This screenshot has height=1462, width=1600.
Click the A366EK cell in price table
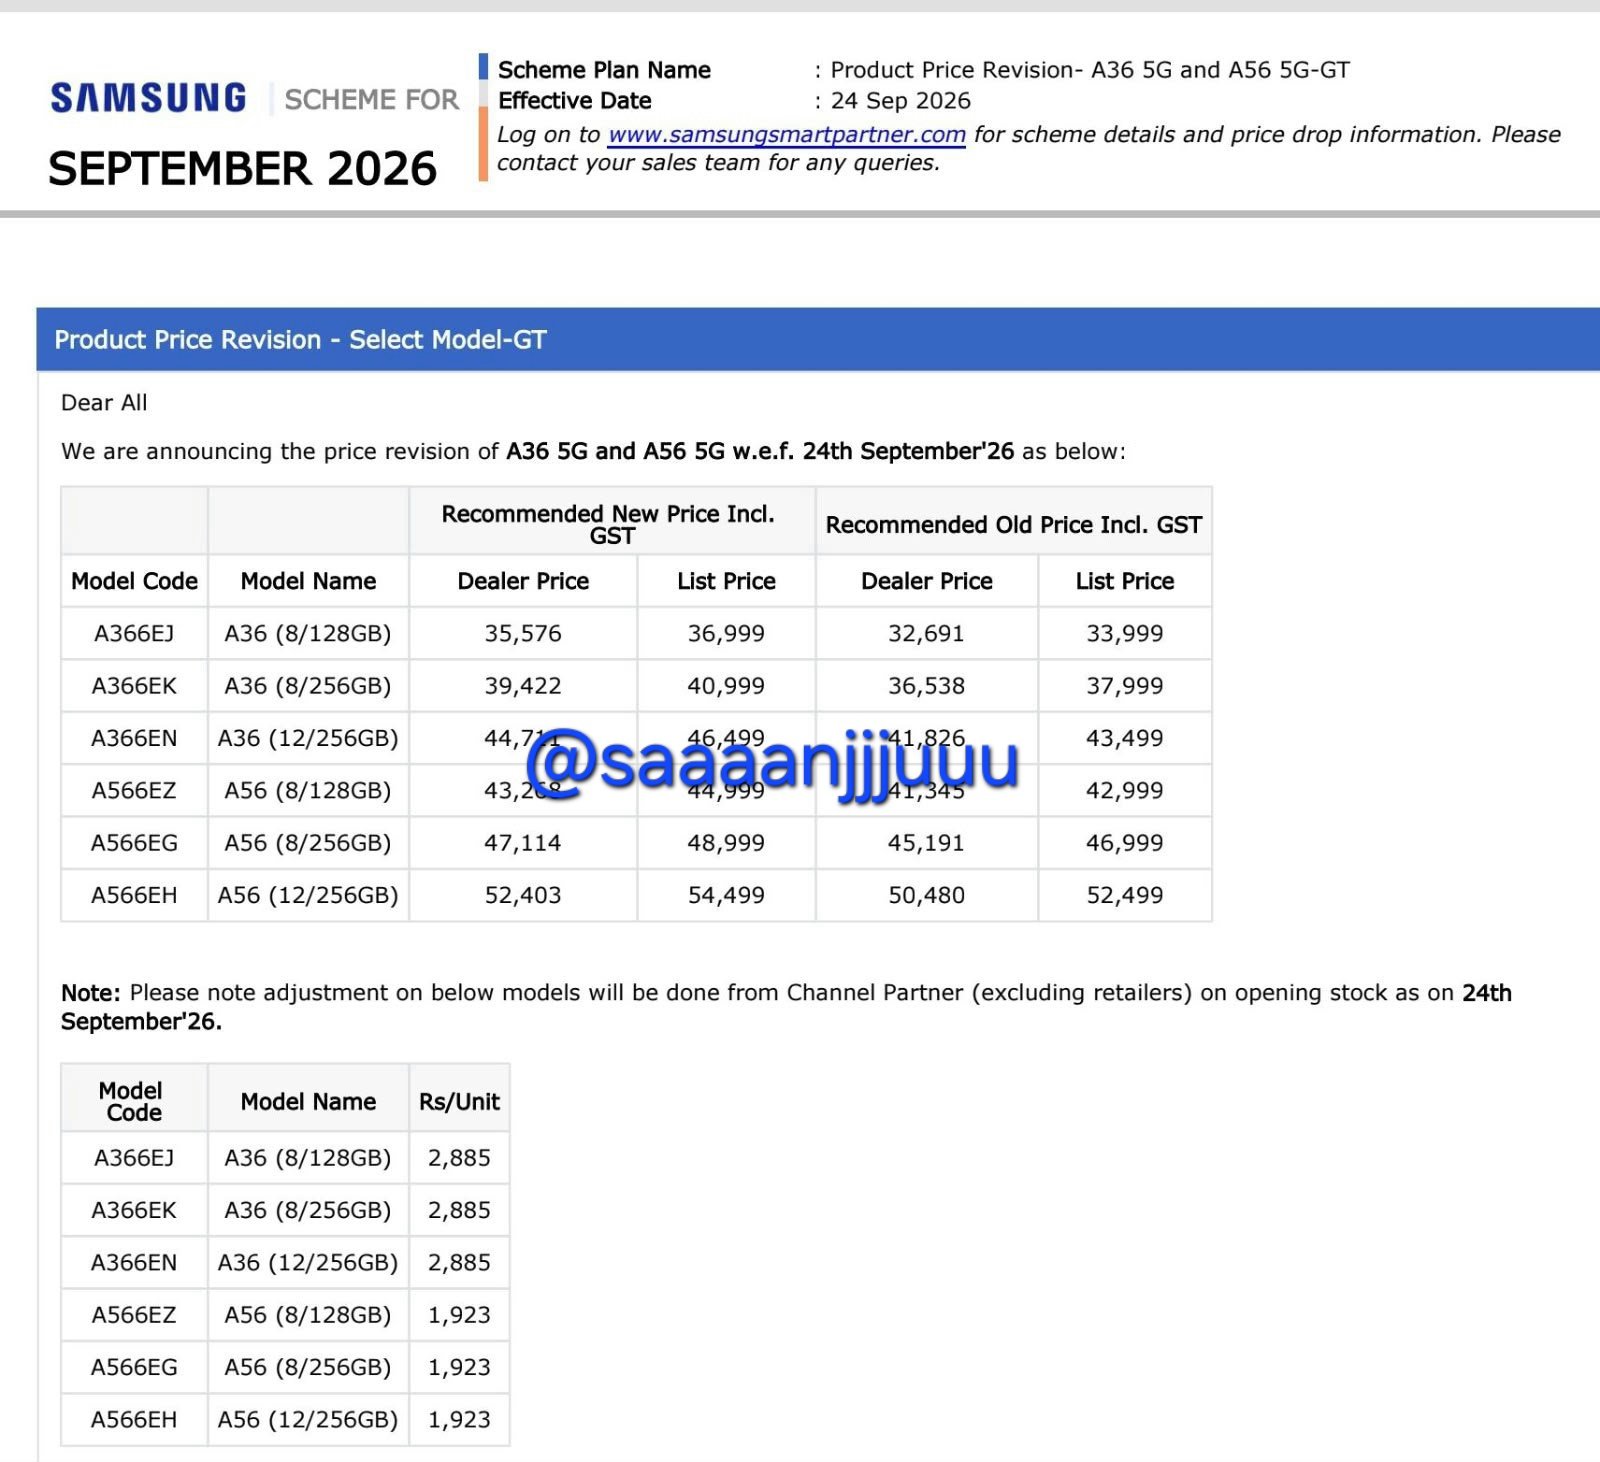[x=134, y=686]
